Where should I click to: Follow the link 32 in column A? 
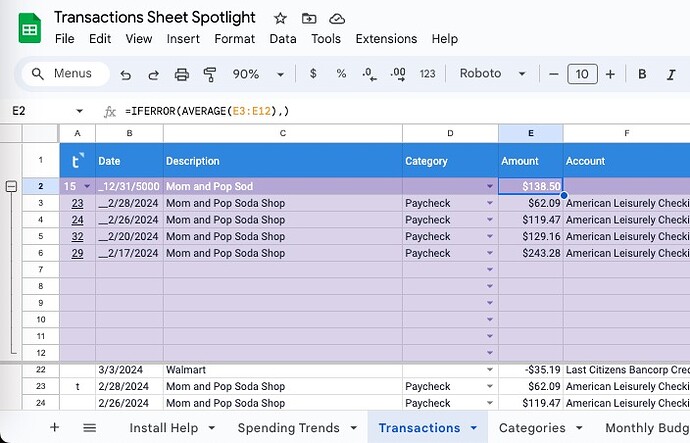pyautogui.click(x=77, y=237)
